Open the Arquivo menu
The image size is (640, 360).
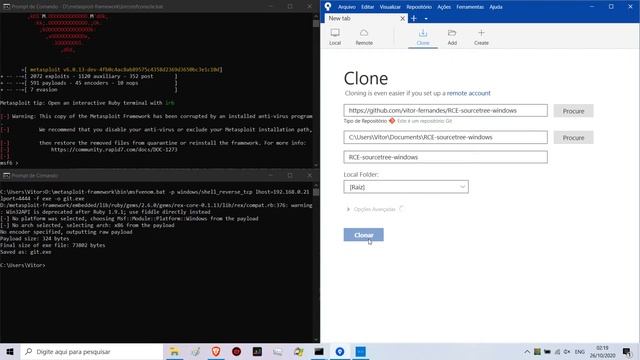347,7
